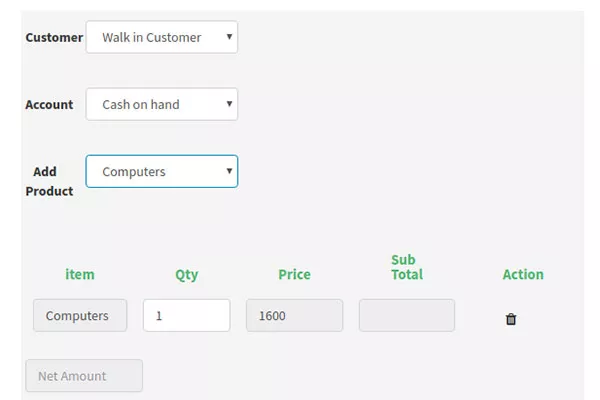Click the Computers item name field

point(80,315)
